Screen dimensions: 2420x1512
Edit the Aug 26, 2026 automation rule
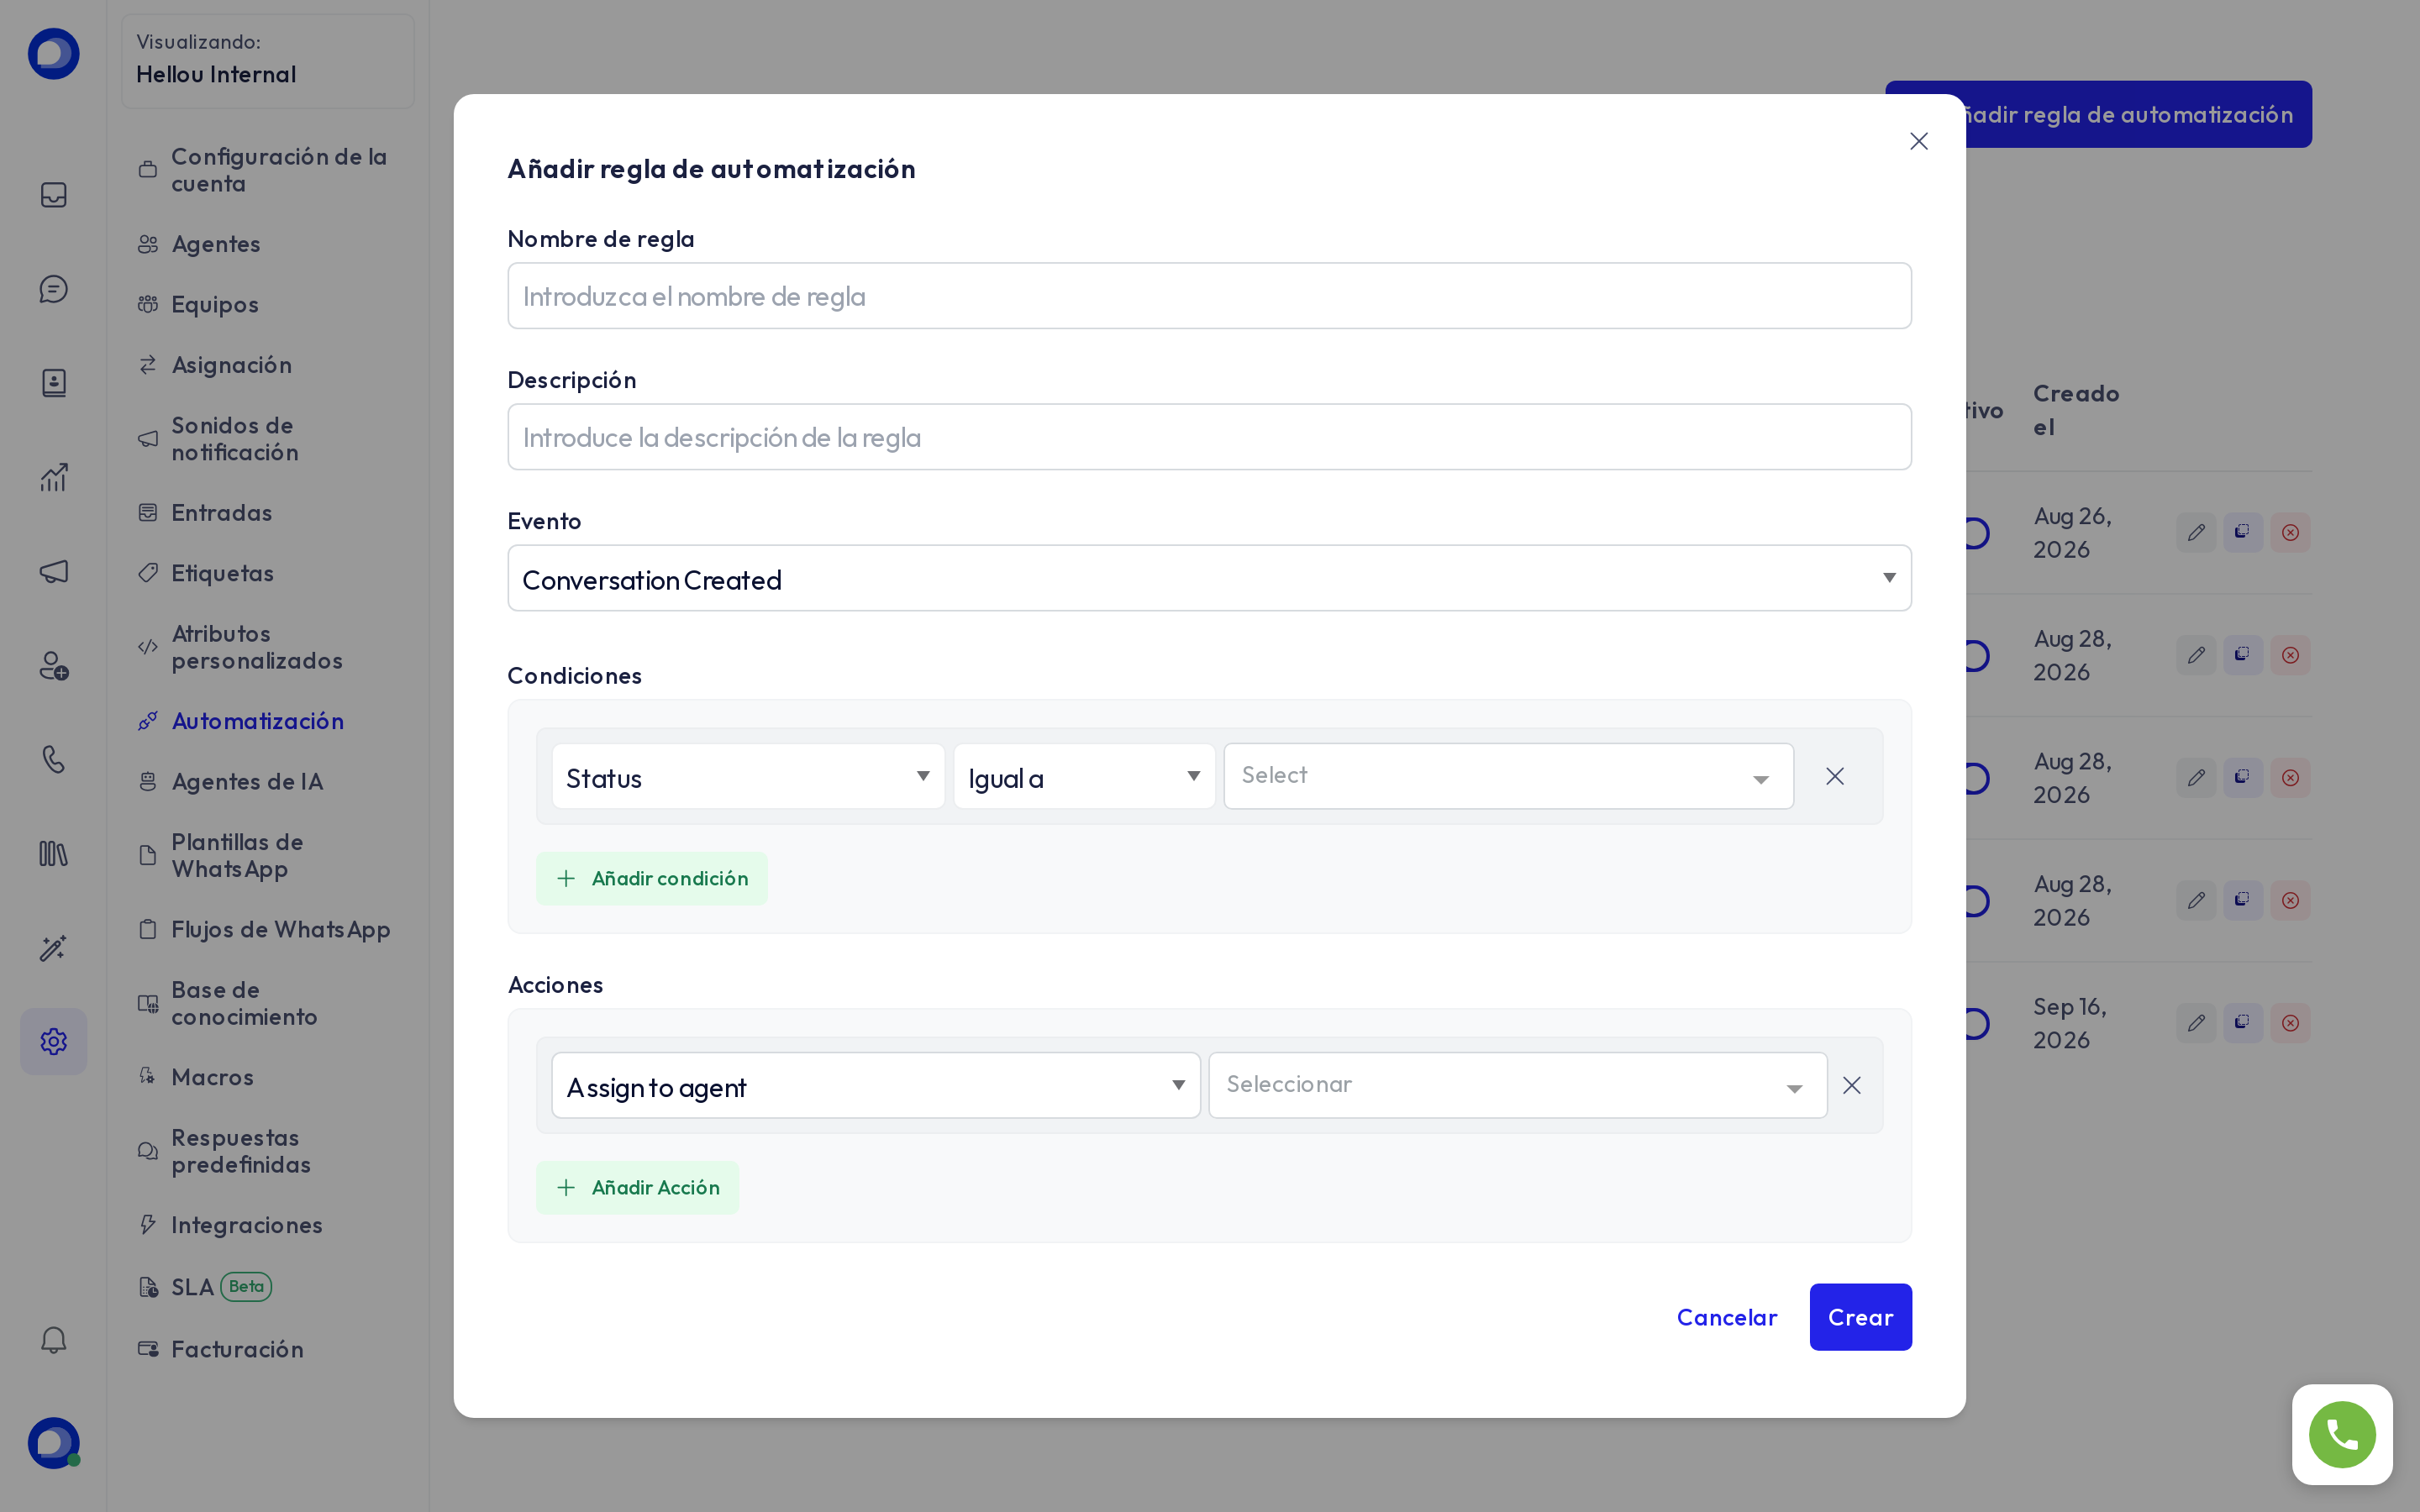[x=2195, y=532]
